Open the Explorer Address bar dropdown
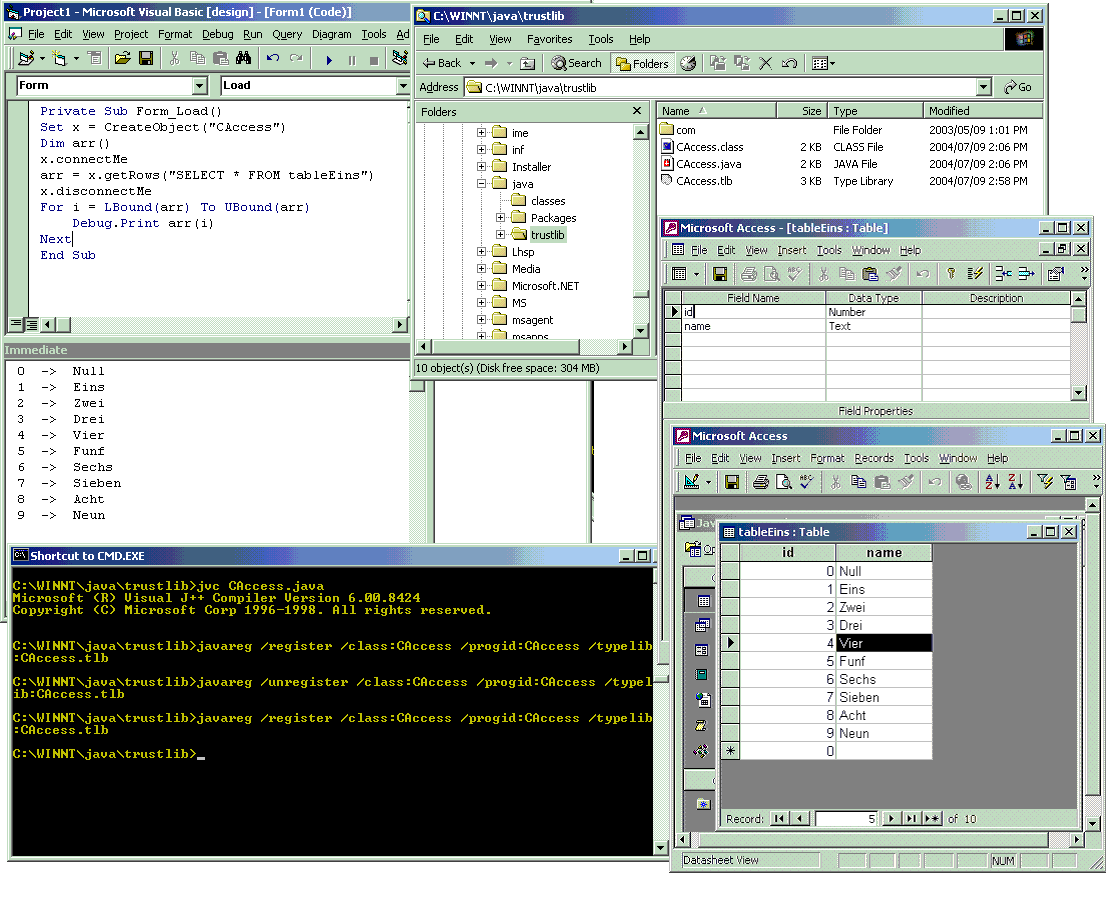The image size is (1120, 900). (x=984, y=88)
